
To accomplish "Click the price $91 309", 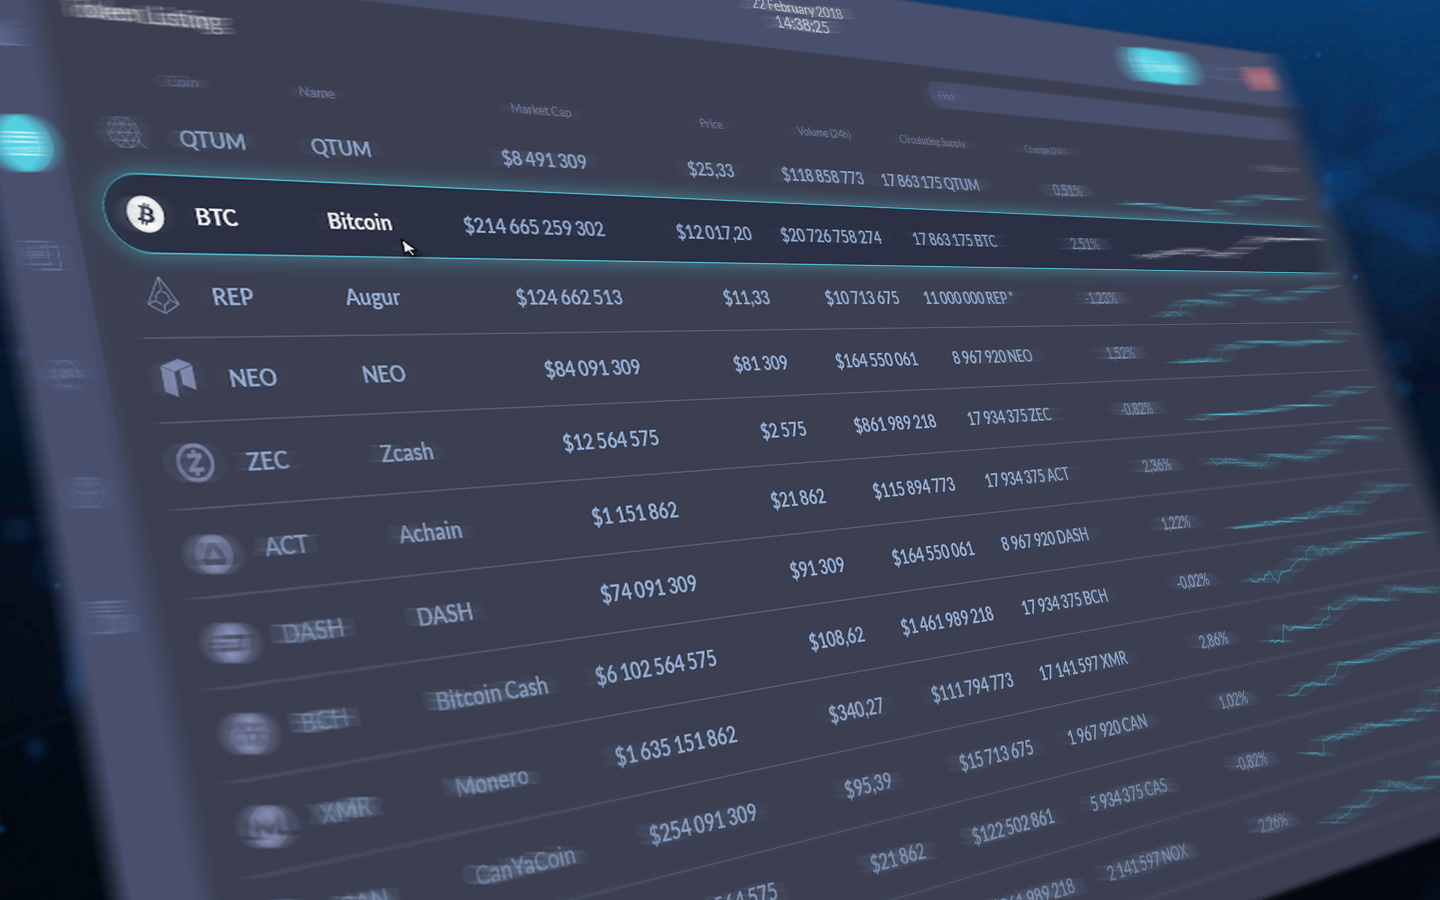I will 816,568.
